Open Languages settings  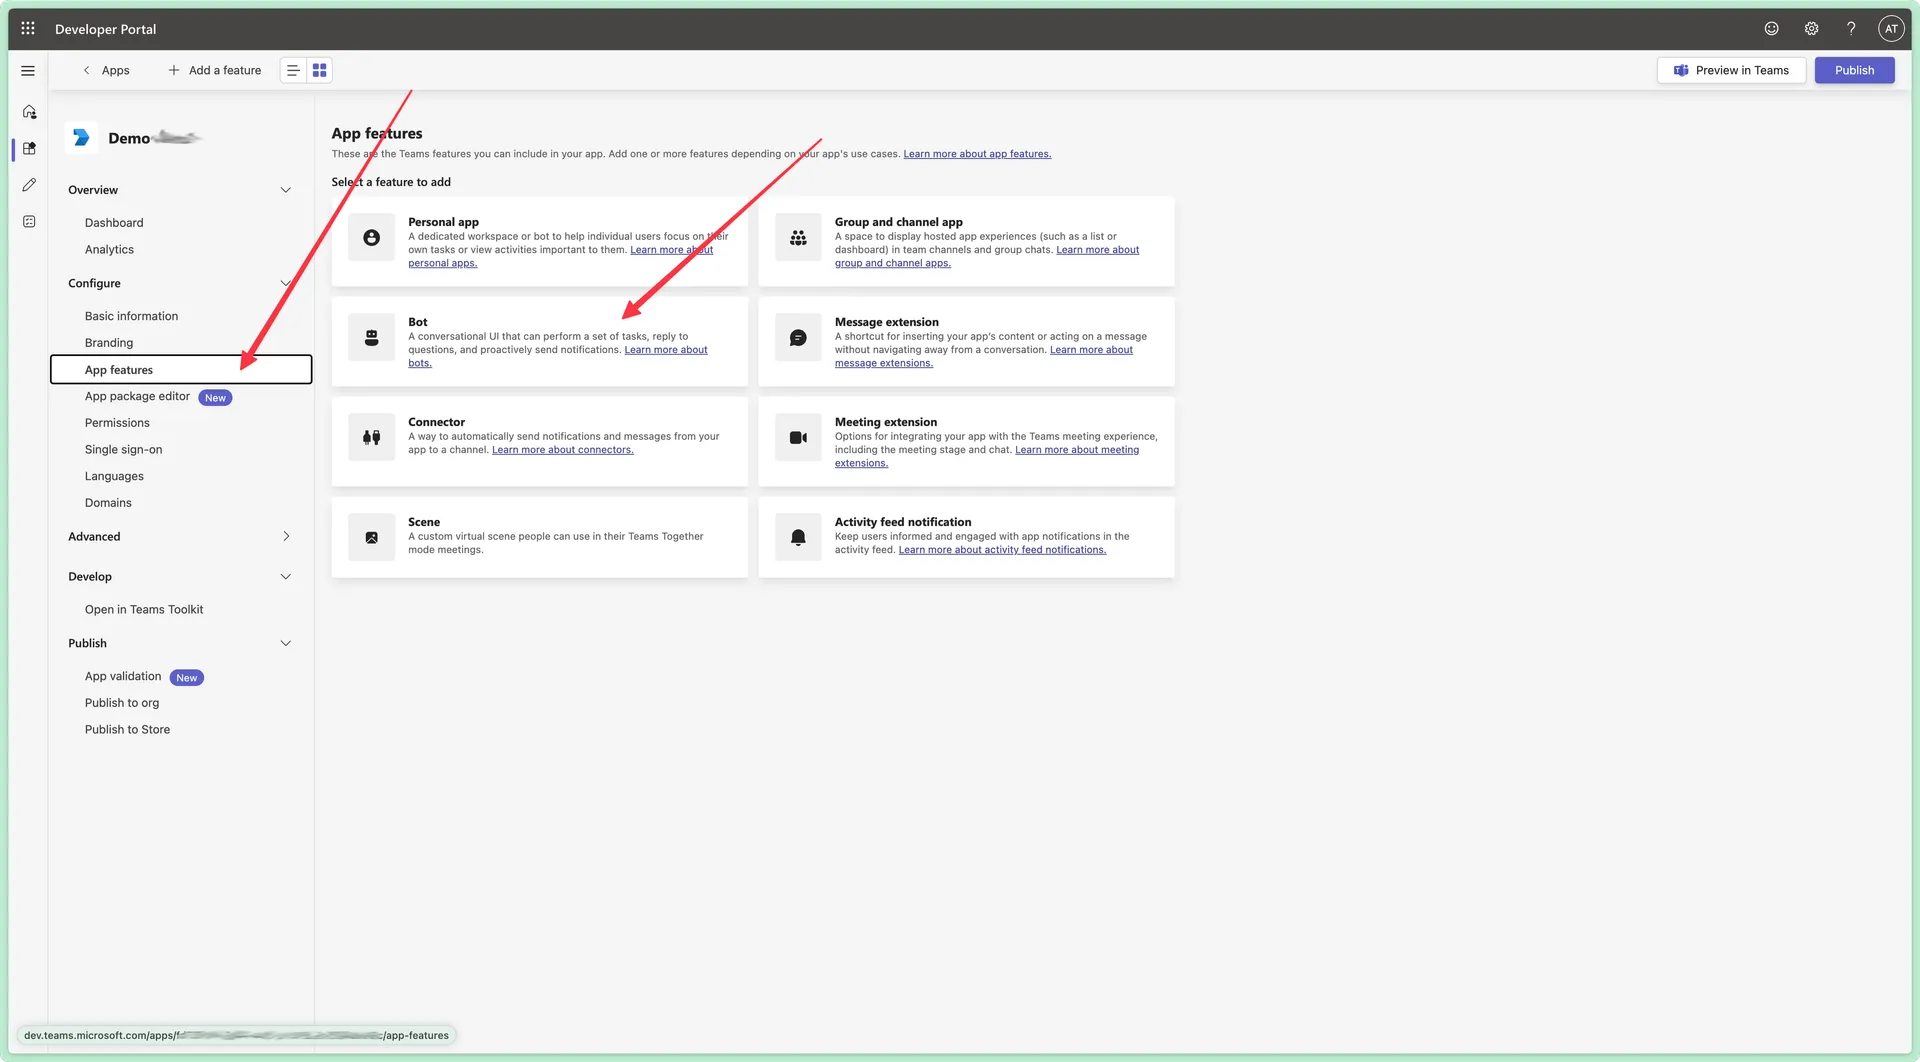[x=114, y=477]
